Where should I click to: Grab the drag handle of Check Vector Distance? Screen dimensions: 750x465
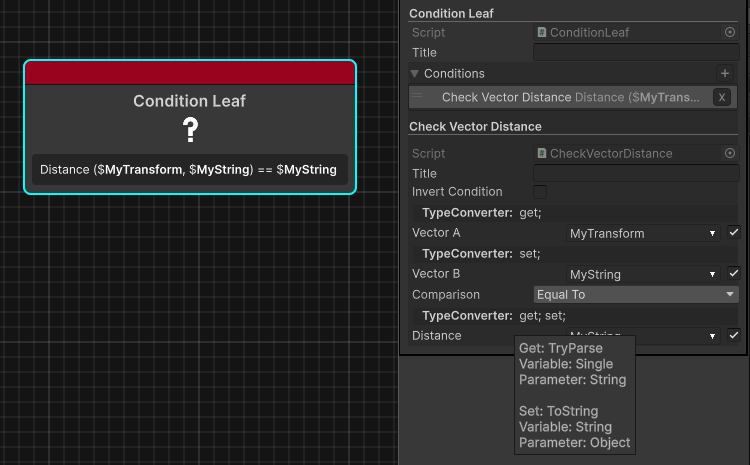[420, 97]
